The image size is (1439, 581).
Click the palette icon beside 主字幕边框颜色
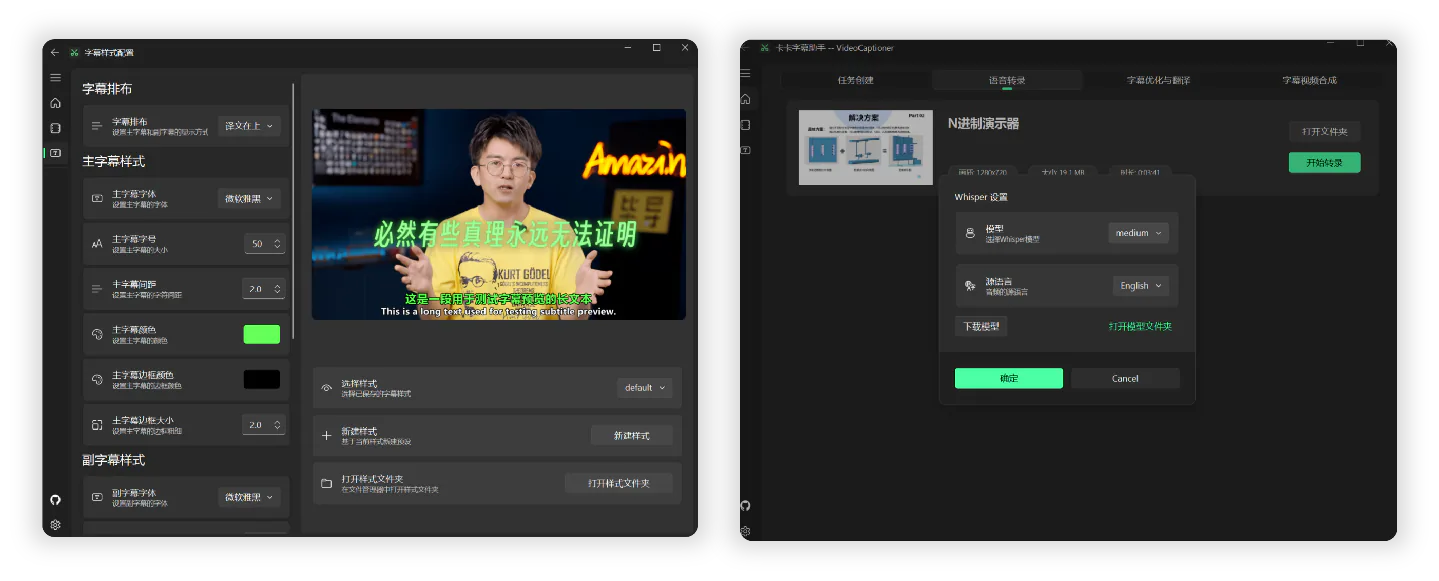(97, 380)
